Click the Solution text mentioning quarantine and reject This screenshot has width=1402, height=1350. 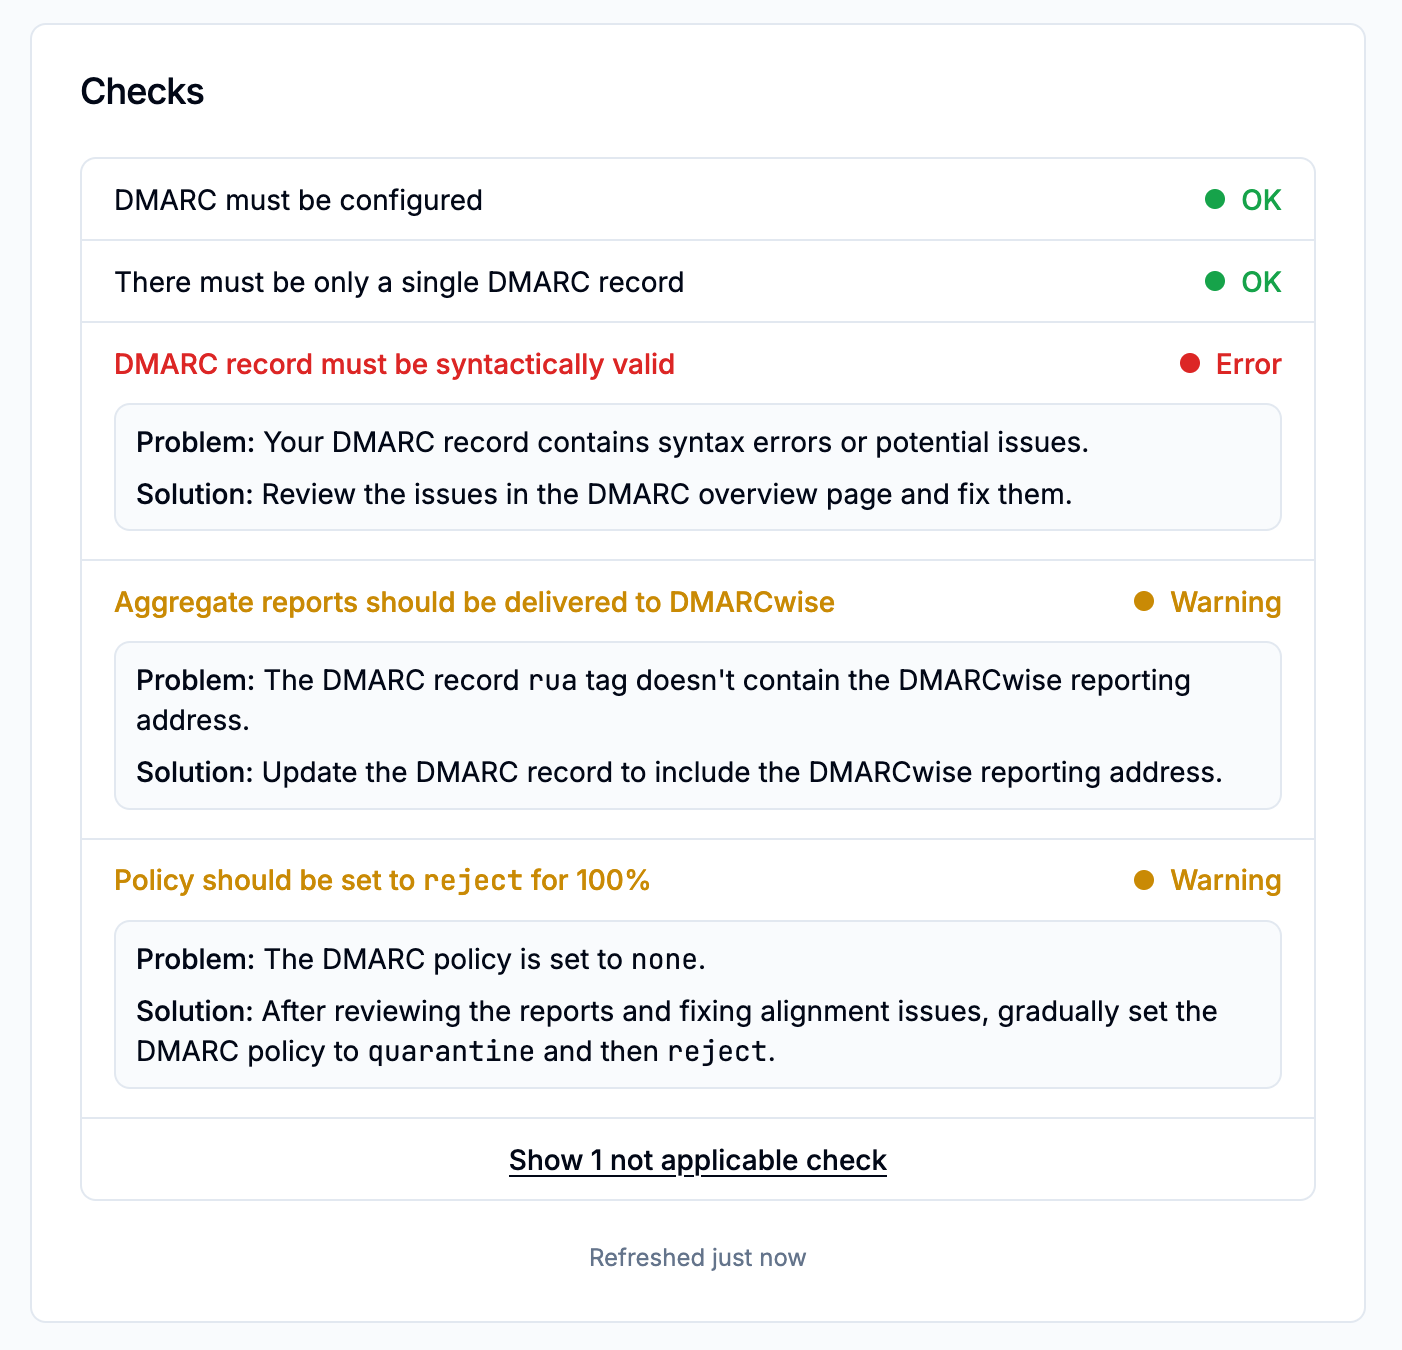click(x=677, y=1031)
